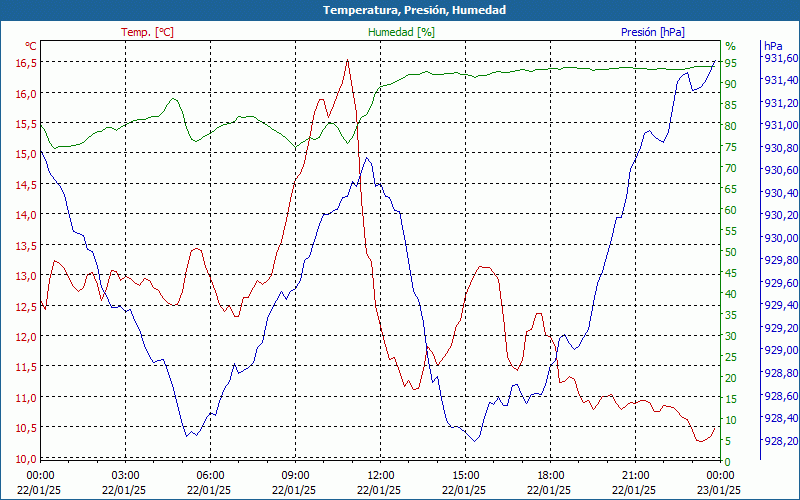The image size is (800, 500).
Task: Click the 18:00 time axis label
Action: click(551, 475)
